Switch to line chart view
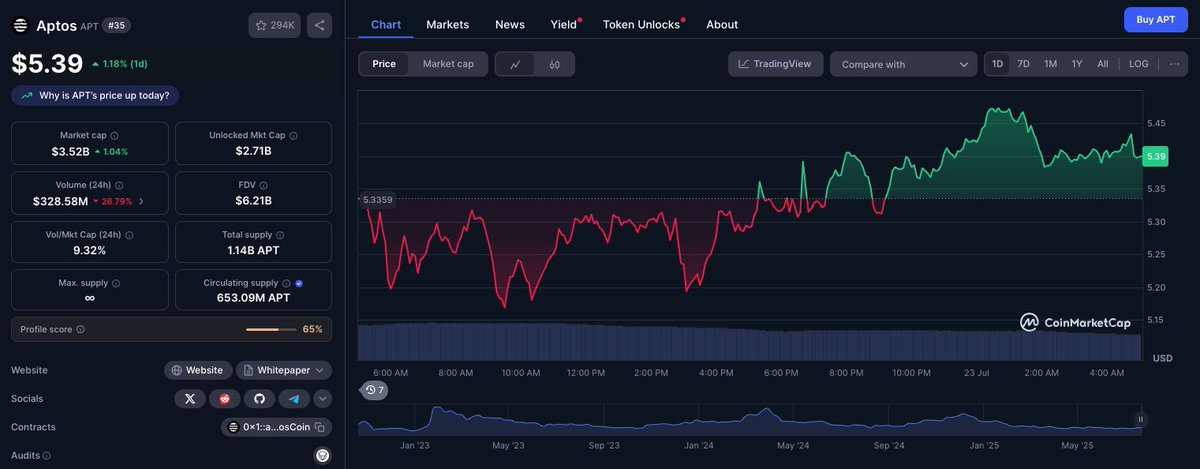This screenshot has height=469, width=1200. tap(515, 64)
